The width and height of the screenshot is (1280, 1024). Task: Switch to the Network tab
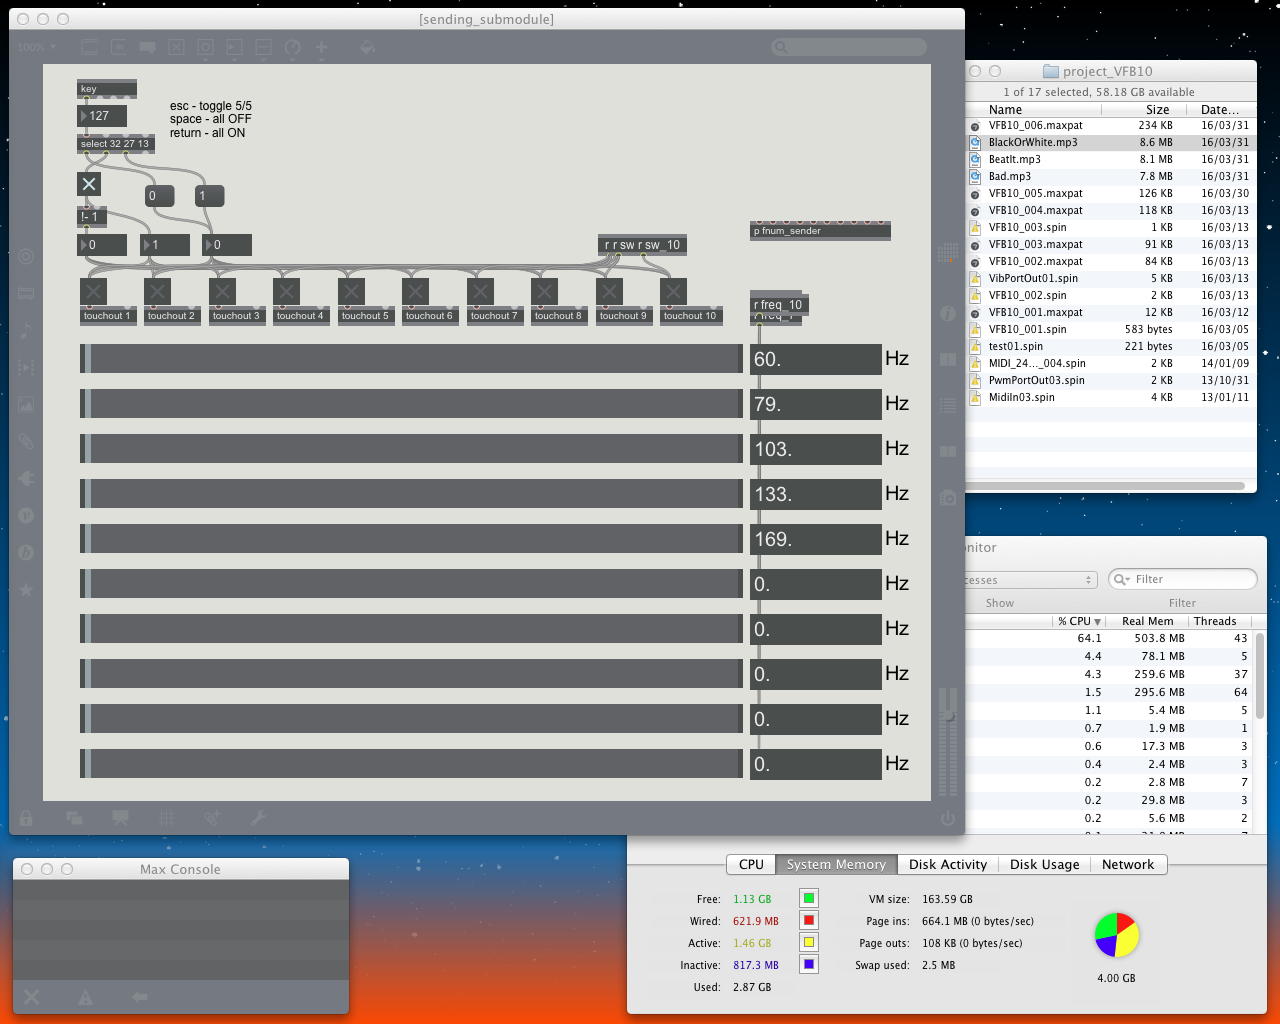[x=1127, y=865]
